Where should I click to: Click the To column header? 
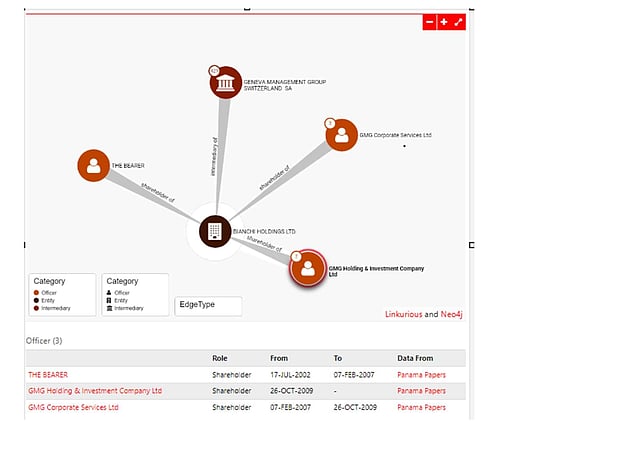tap(338, 358)
